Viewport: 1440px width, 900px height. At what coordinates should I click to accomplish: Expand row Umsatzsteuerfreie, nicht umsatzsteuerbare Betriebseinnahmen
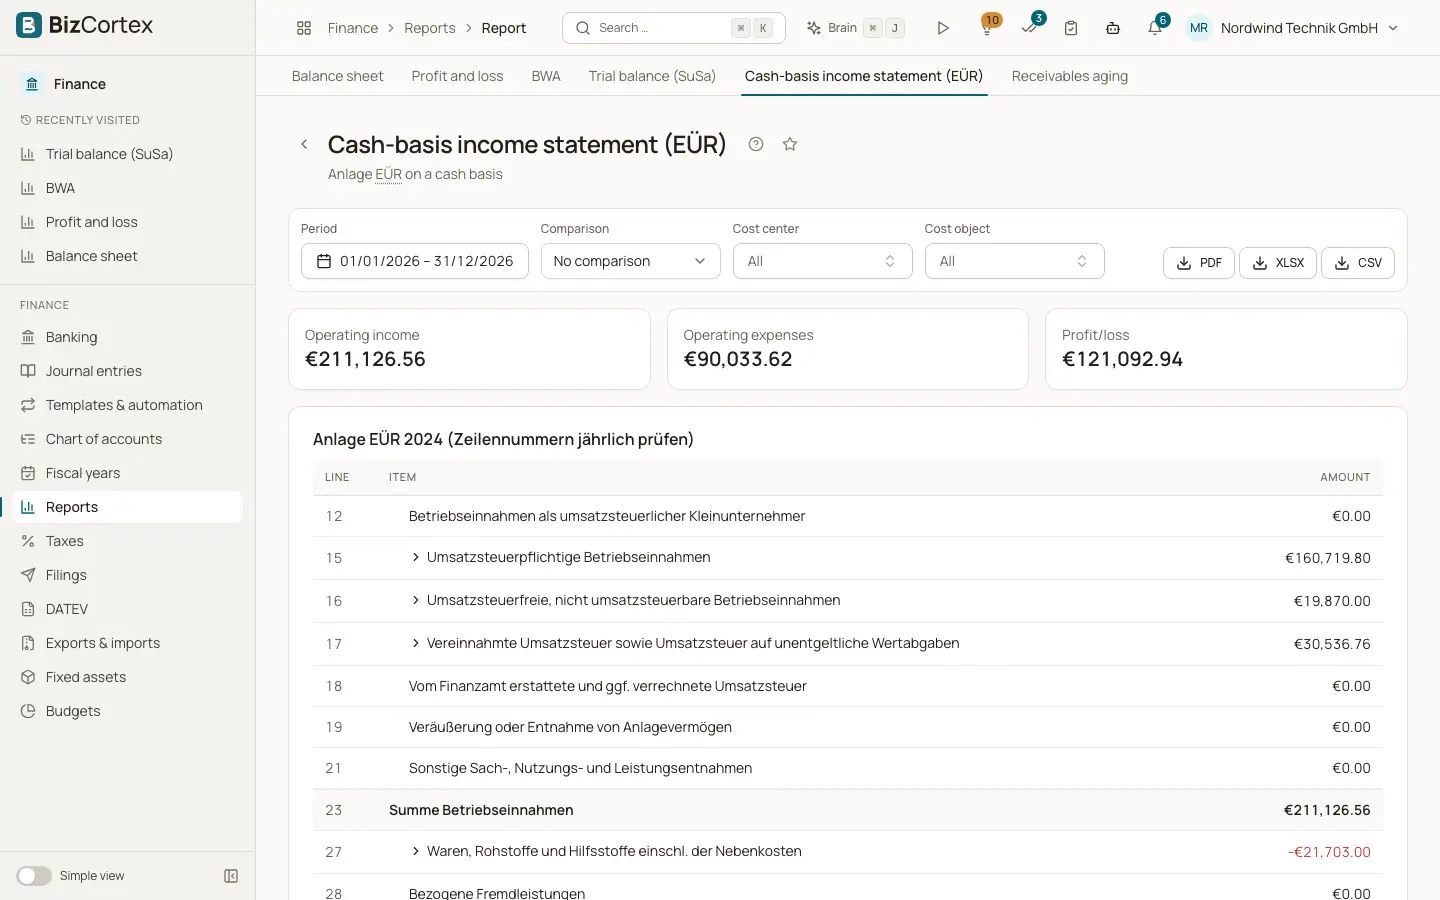pos(415,600)
